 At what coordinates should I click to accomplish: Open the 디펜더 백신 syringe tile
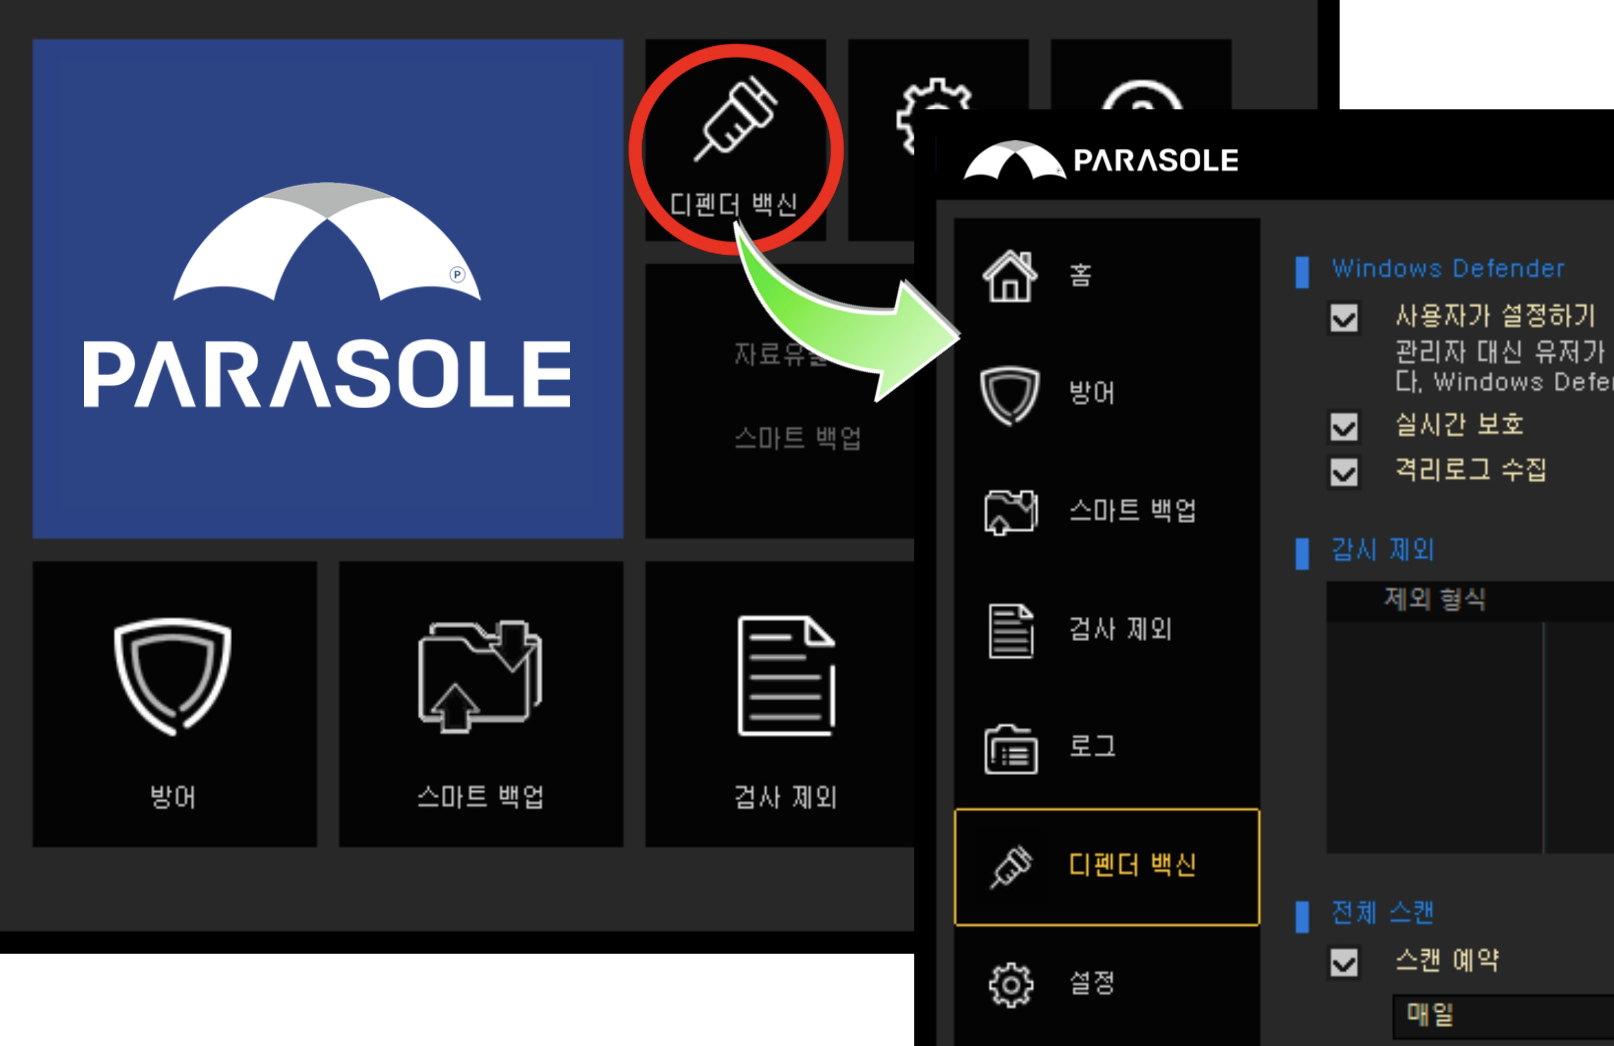pos(736,140)
